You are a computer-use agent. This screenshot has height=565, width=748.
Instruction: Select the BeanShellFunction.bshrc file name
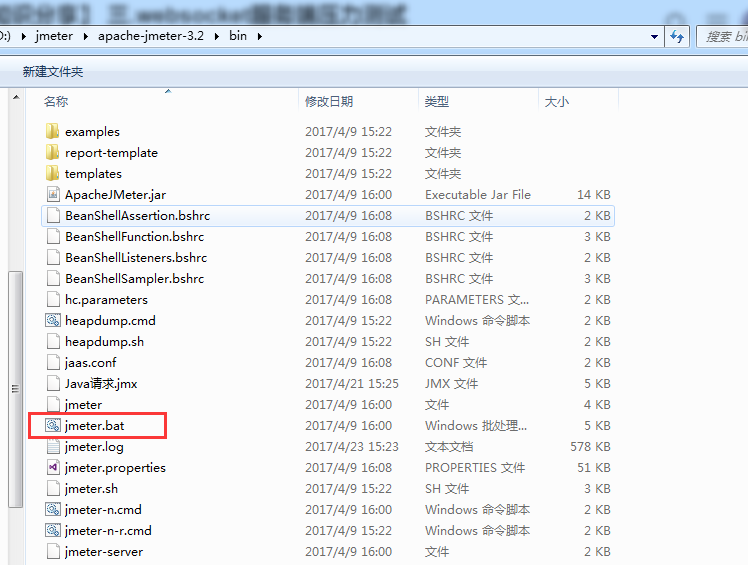point(135,237)
